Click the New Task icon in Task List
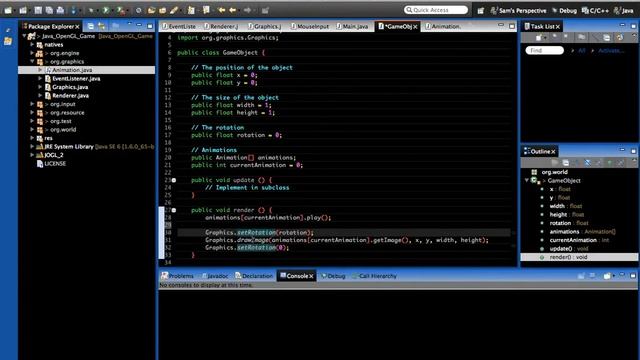This screenshot has width=640, height=360. click(x=539, y=38)
